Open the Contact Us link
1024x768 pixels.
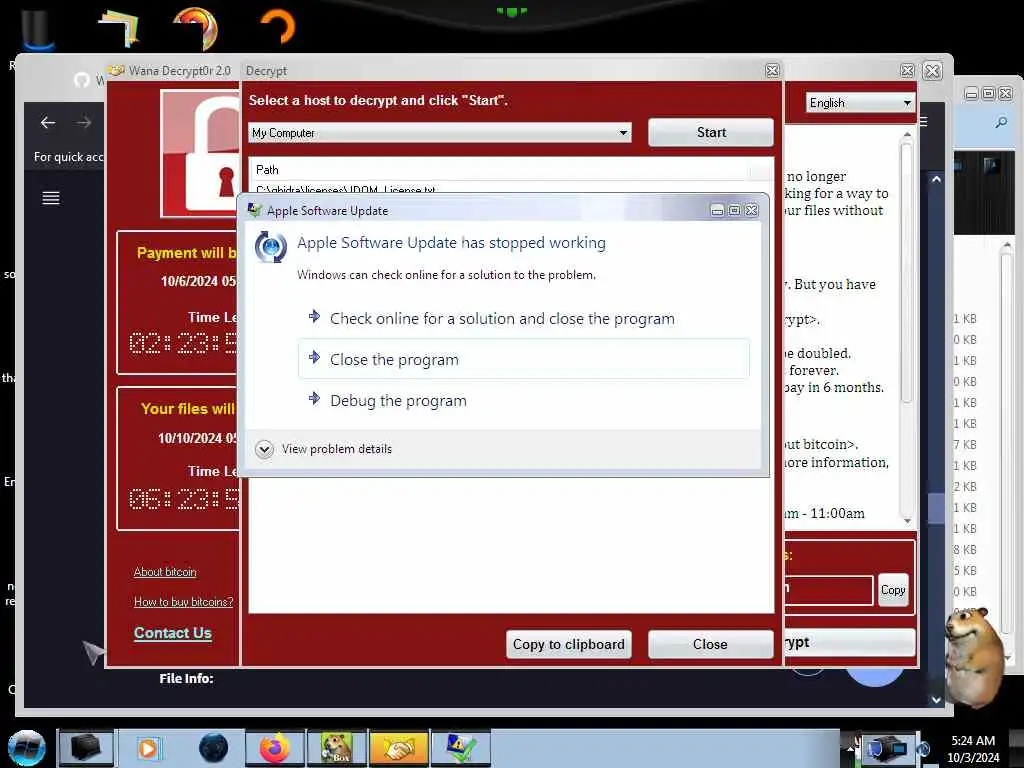tap(172, 633)
